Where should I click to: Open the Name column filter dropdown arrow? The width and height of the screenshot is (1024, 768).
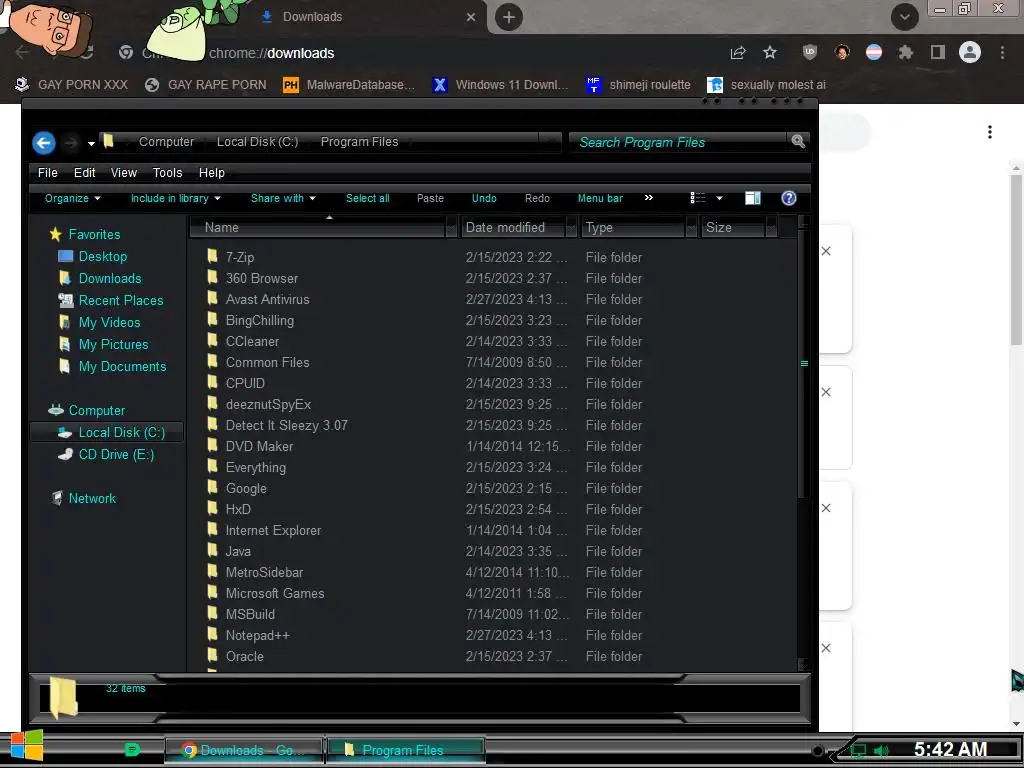(451, 227)
